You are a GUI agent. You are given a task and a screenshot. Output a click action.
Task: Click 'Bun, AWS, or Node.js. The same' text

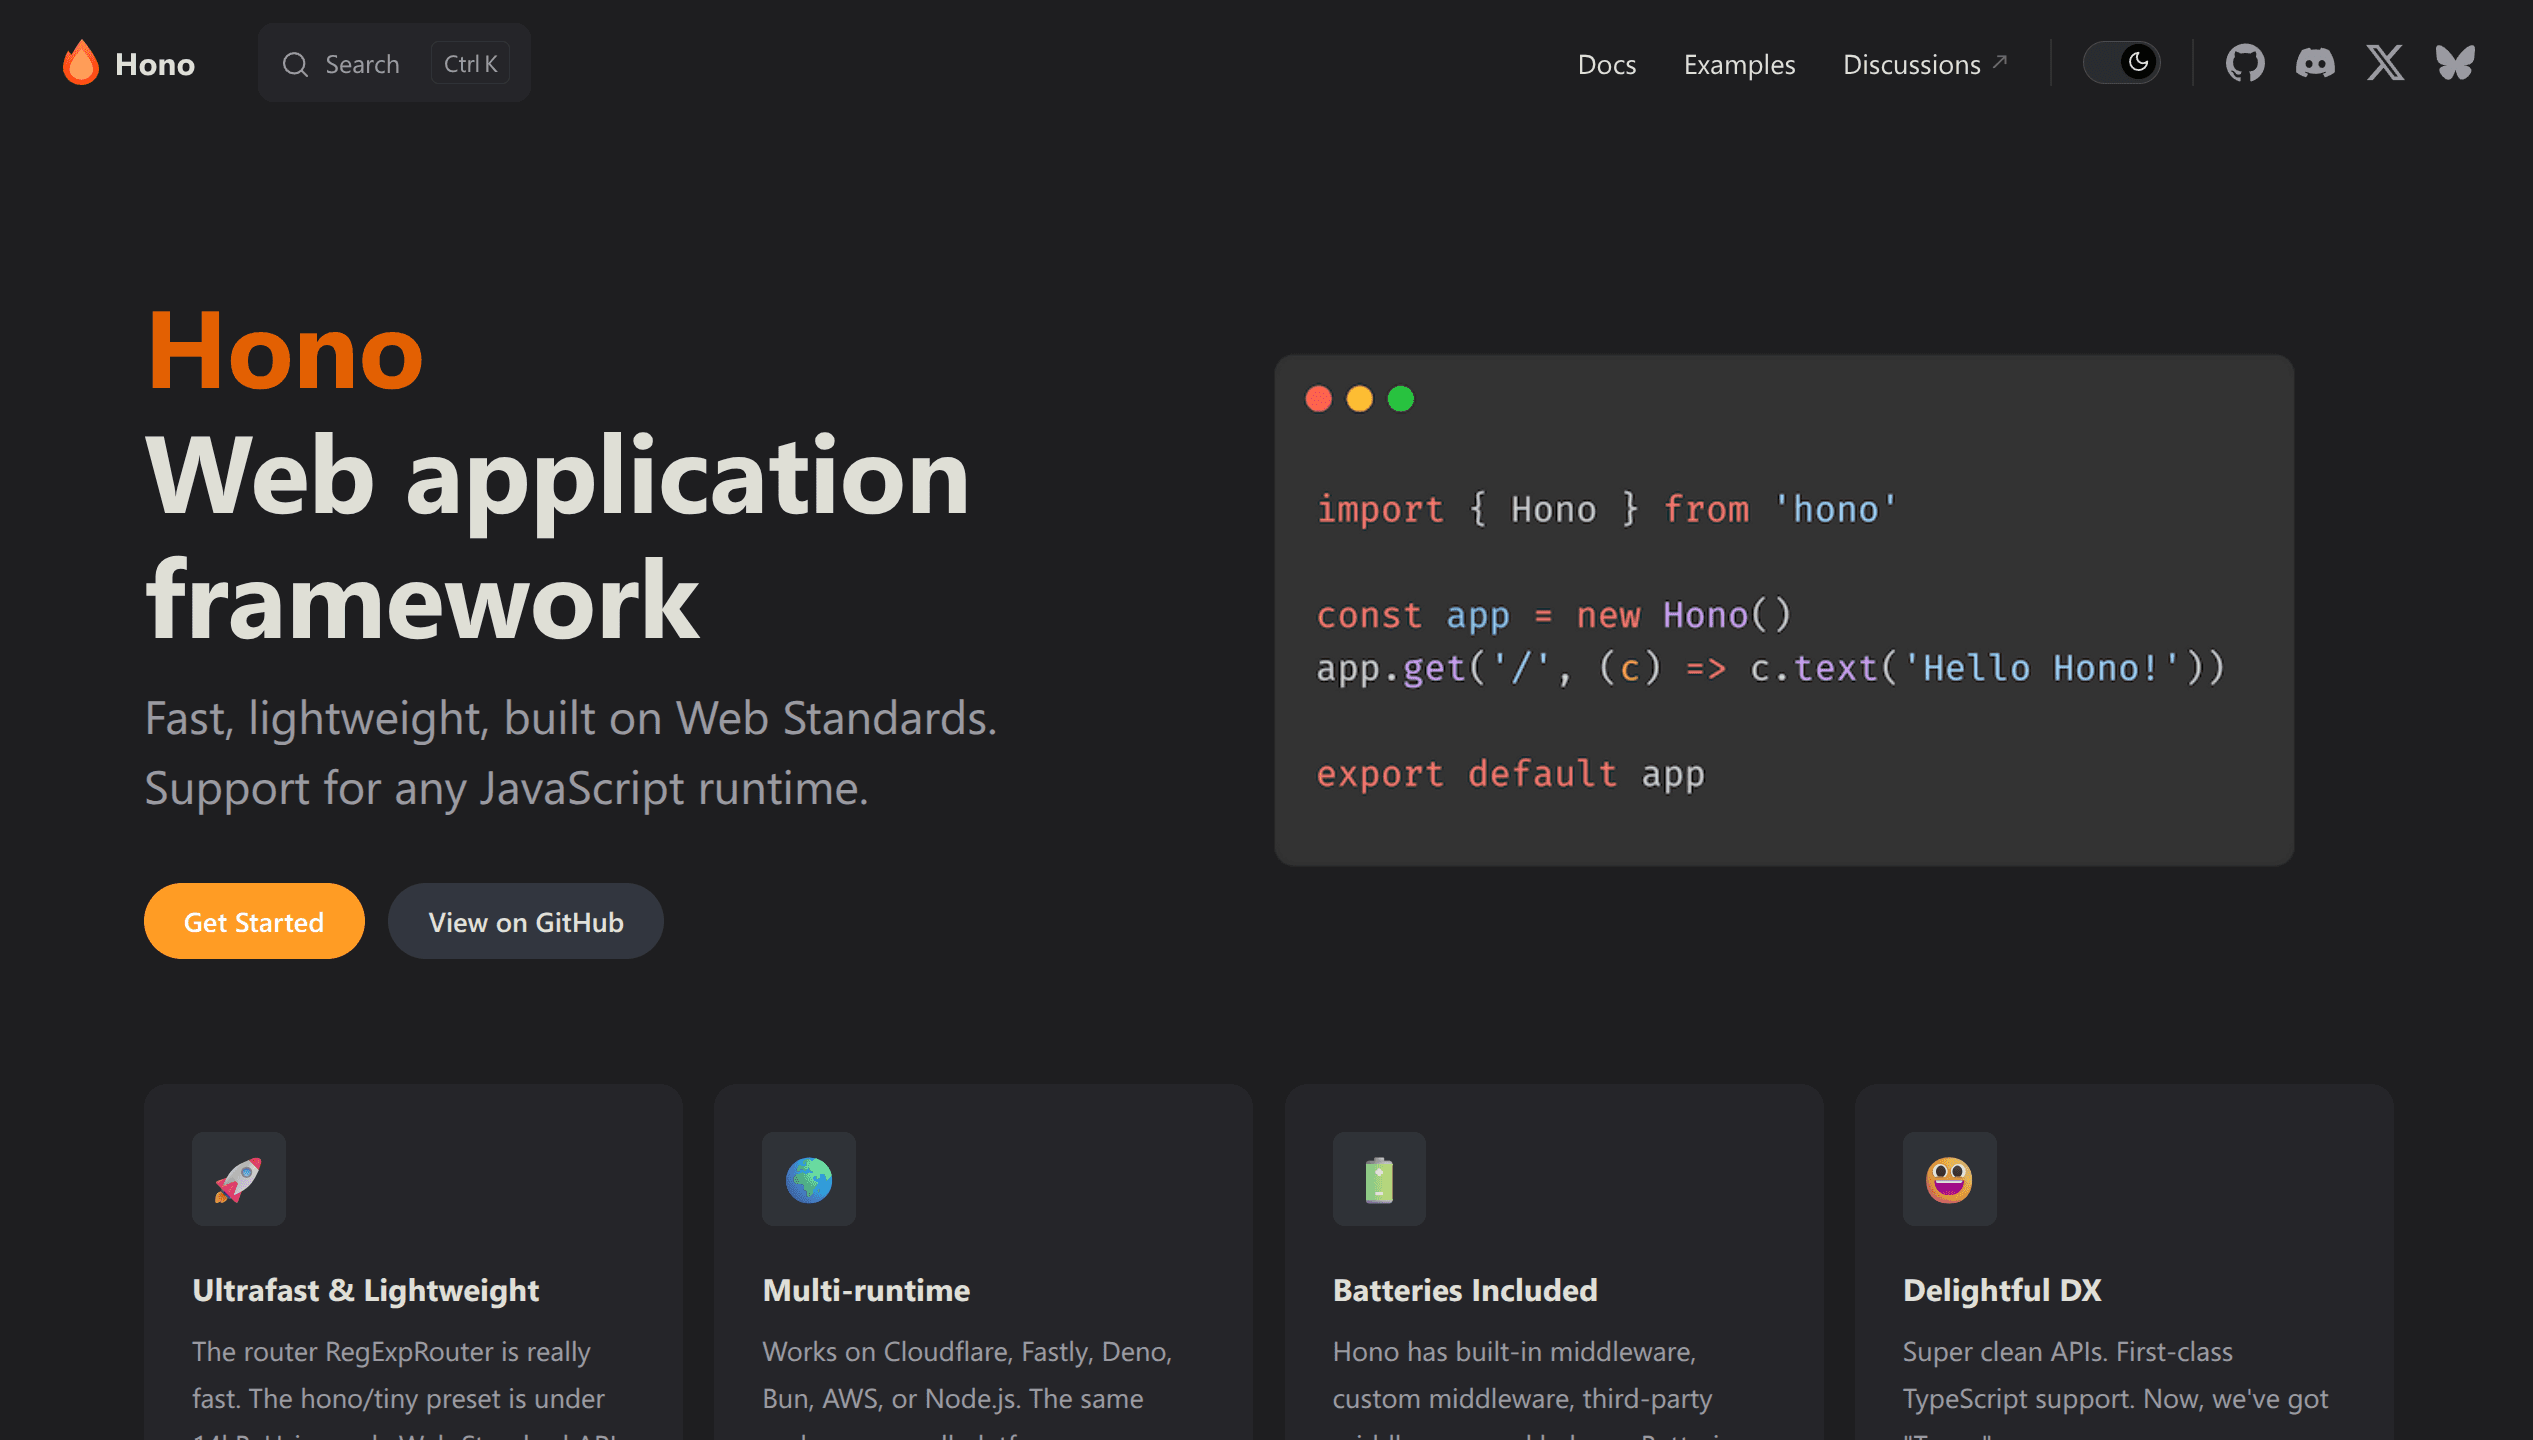[953, 1398]
